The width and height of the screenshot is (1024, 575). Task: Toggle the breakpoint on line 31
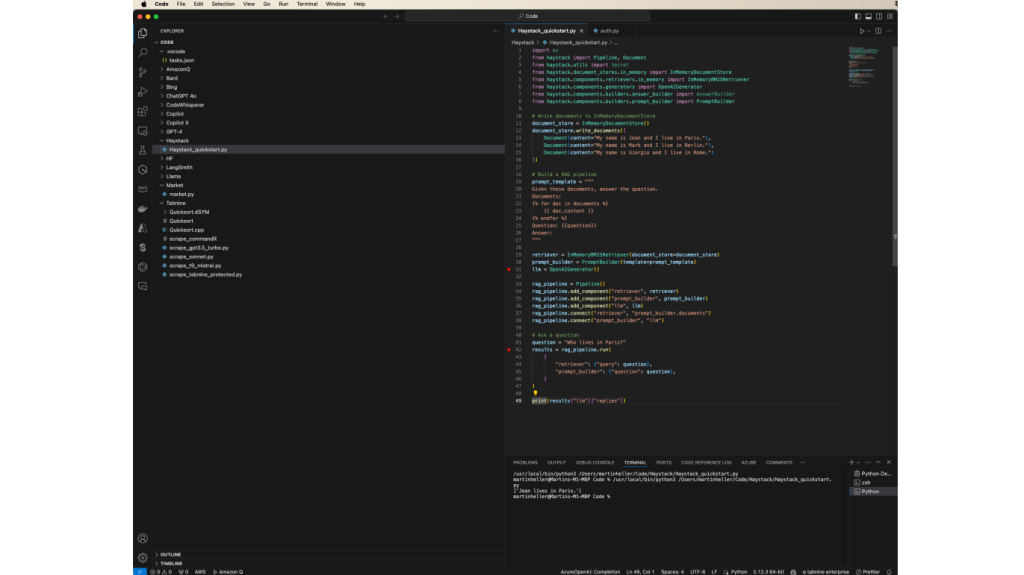pos(508,270)
